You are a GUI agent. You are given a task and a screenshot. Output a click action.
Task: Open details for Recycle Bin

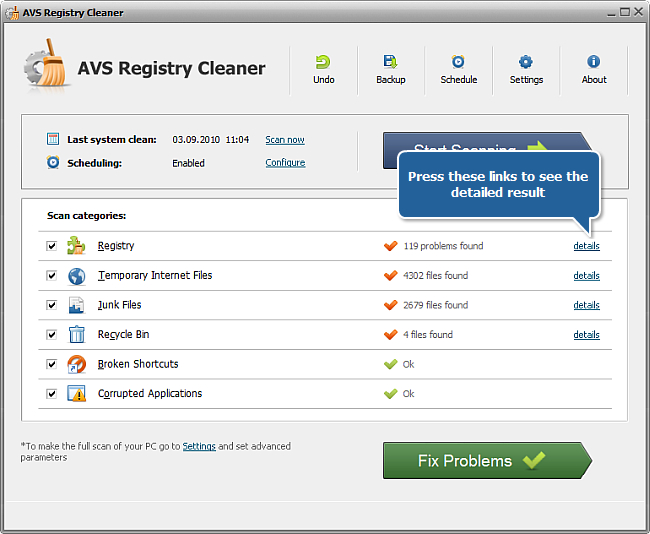point(586,335)
